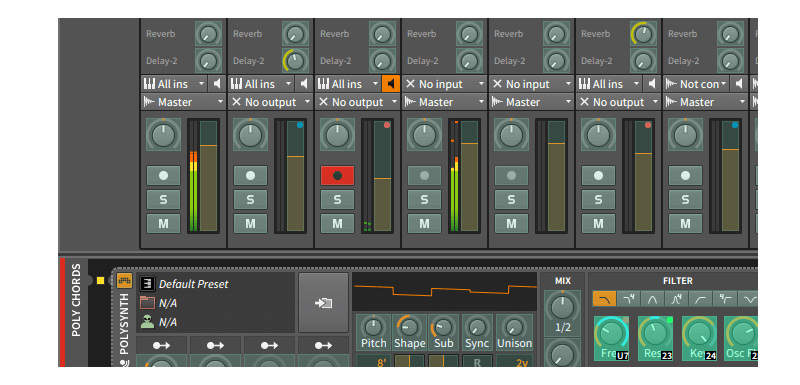This screenshot has height=385, width=800.
Task: Select the orange low-pass filter shape icon
Action: point(604,299)
